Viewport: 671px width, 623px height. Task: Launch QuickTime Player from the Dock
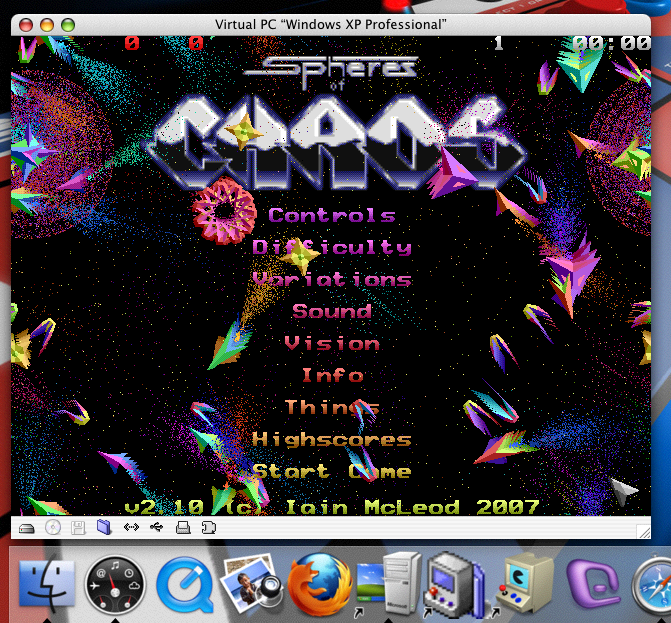point(185,584)
